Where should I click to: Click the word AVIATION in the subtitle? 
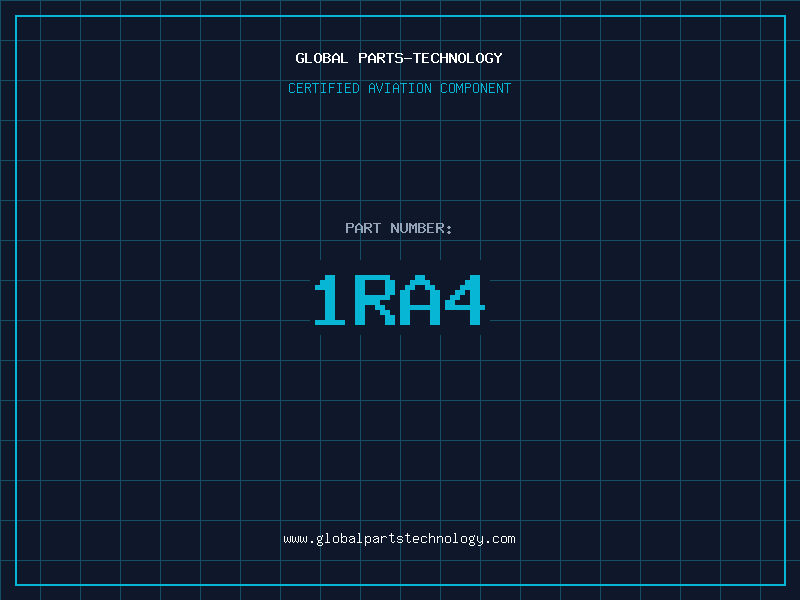(399, 88)
